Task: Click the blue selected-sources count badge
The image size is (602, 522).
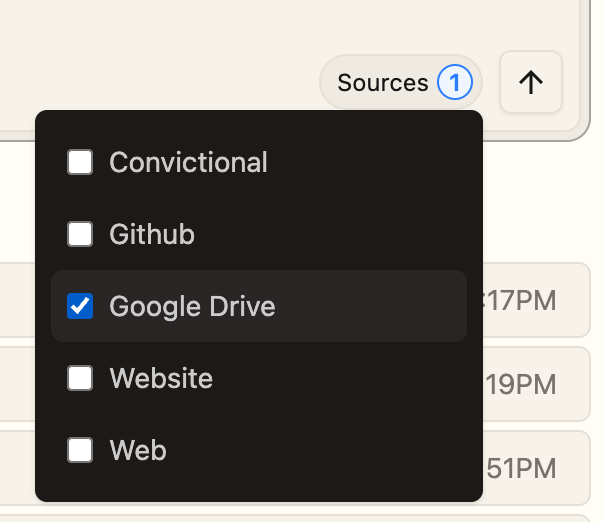Action: [455, 82]
